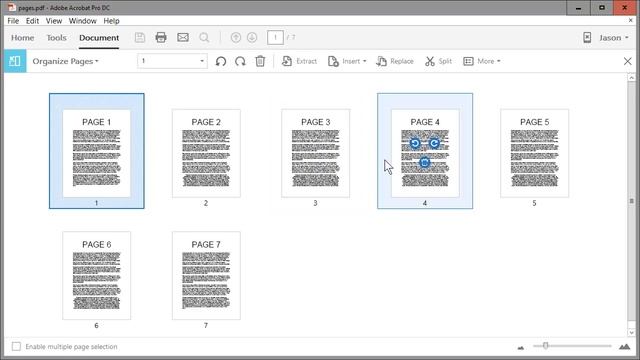
Task: Rotate Page 4 clockwise overlay icon
Action: (434, 143)
